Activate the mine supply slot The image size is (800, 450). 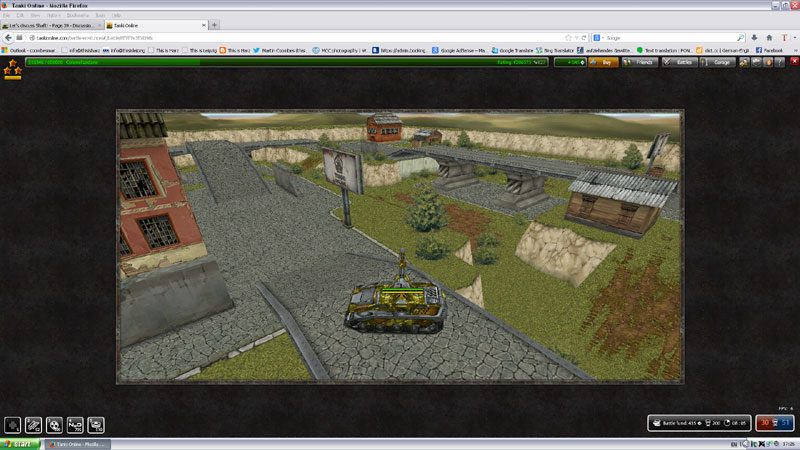pyautogui.click(x=96, y=424)
